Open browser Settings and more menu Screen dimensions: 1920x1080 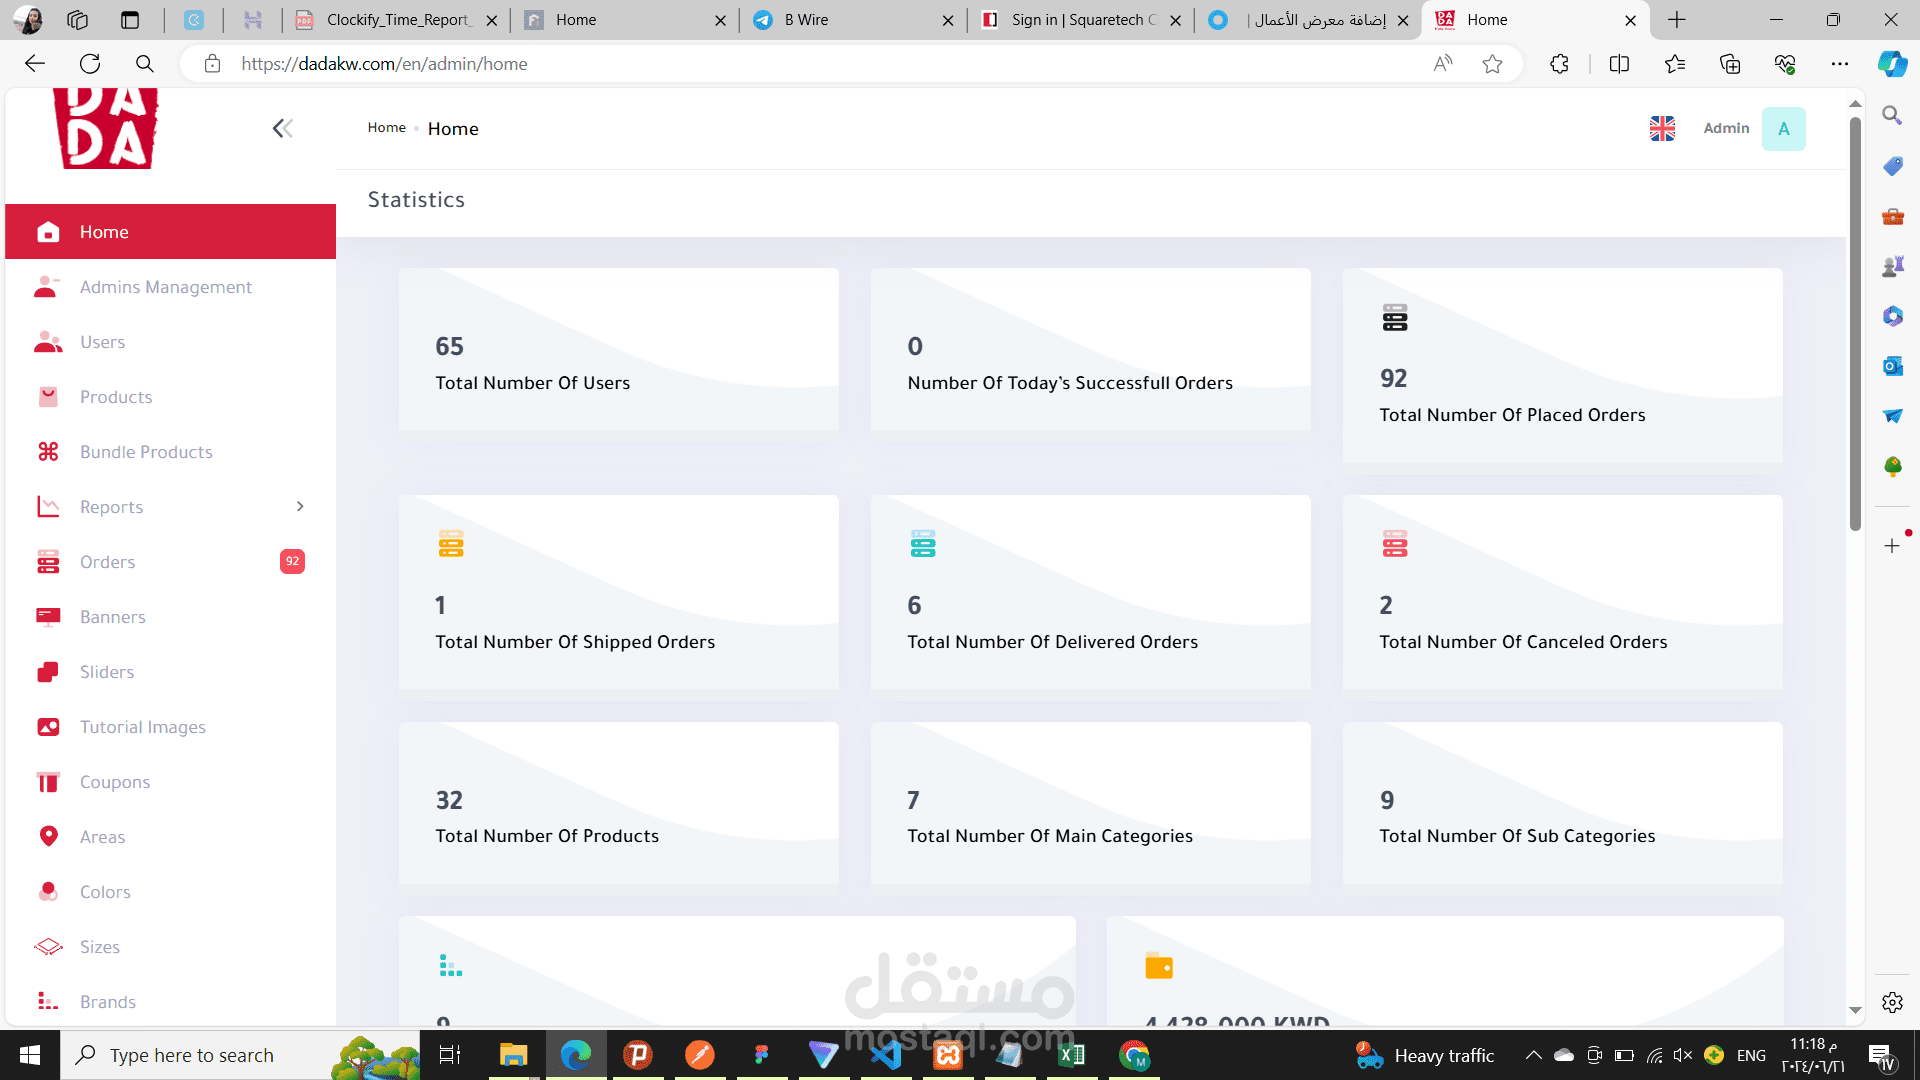tap(1839, 64)
